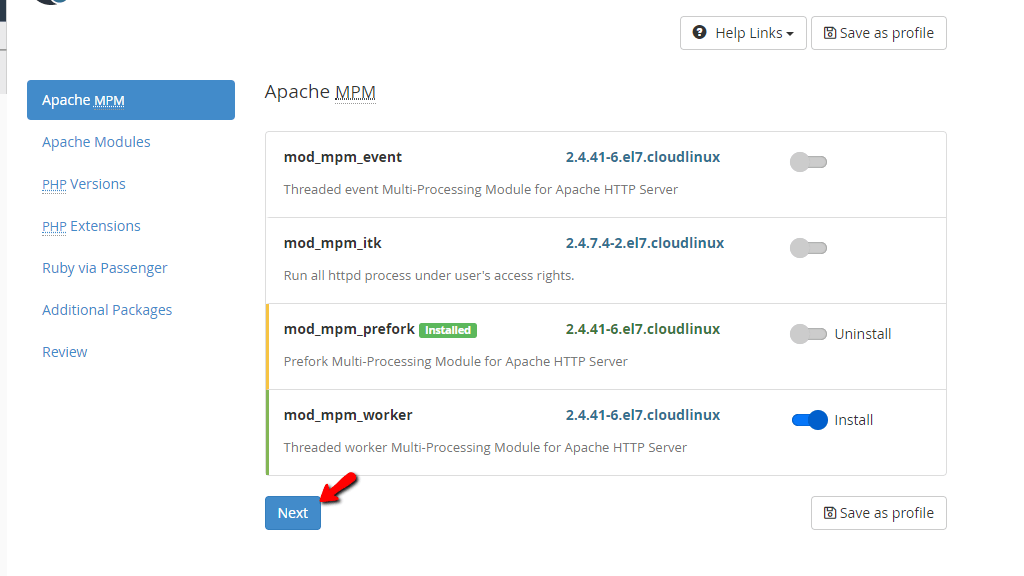Open the PHP Extensions section

(x=91, y=226)
